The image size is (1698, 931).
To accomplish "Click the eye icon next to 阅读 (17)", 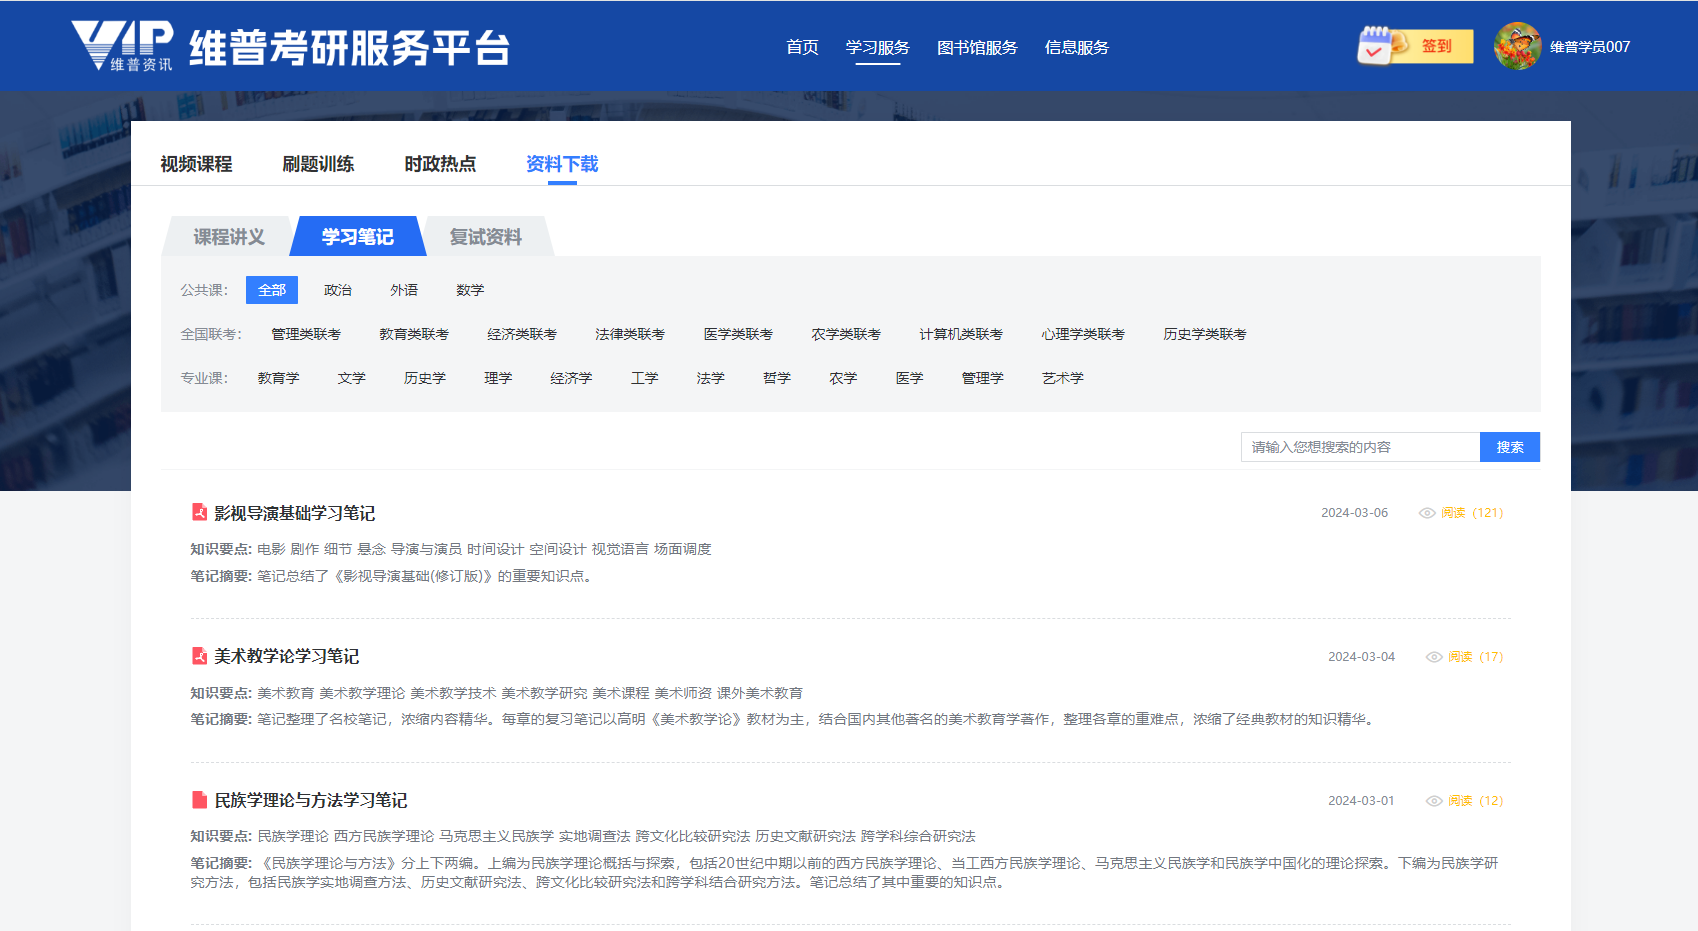I will 1434,657.
